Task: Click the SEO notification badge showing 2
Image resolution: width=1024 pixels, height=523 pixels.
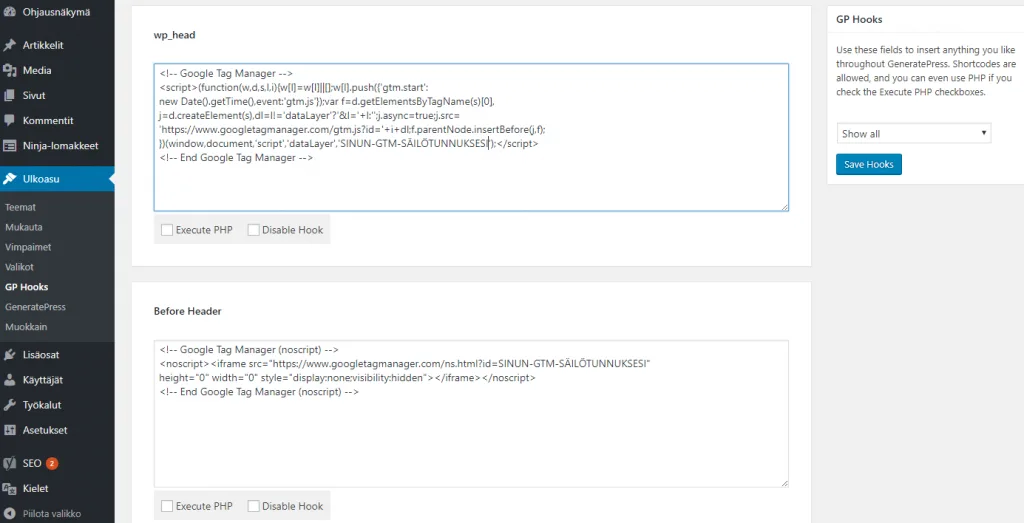Action: tap(52, 464)
